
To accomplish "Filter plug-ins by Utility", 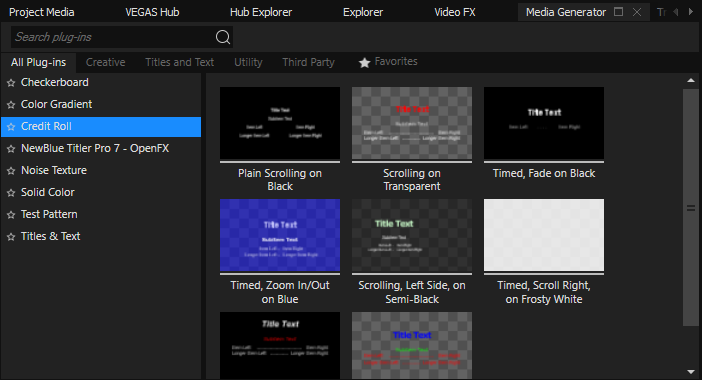I will 248,62.
